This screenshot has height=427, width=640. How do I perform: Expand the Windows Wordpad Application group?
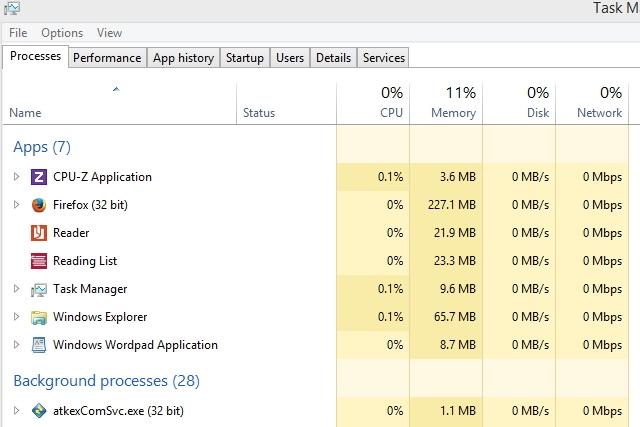tap(16, 345)
